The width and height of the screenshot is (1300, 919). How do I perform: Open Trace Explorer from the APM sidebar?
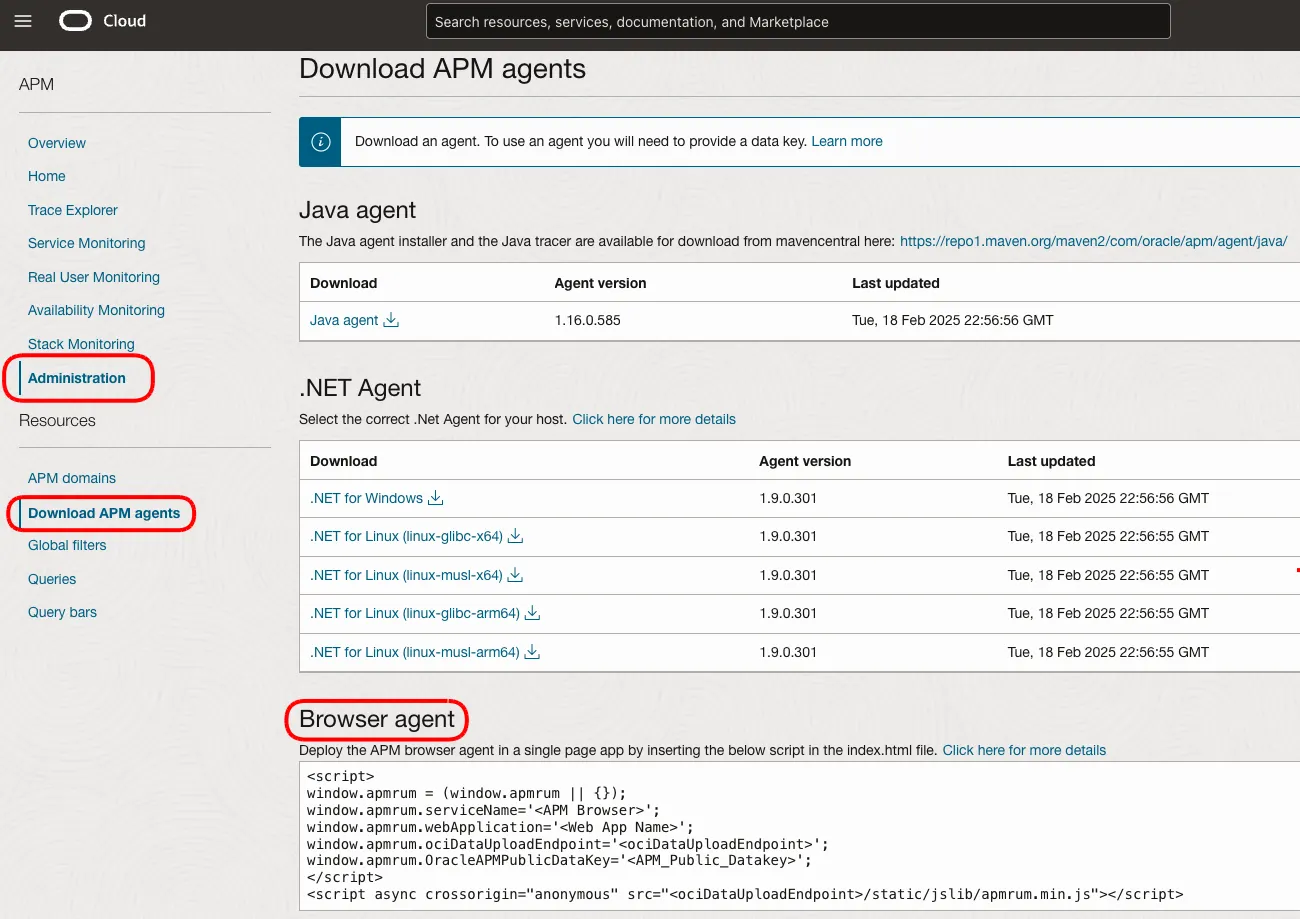click(x=72, y=210)
